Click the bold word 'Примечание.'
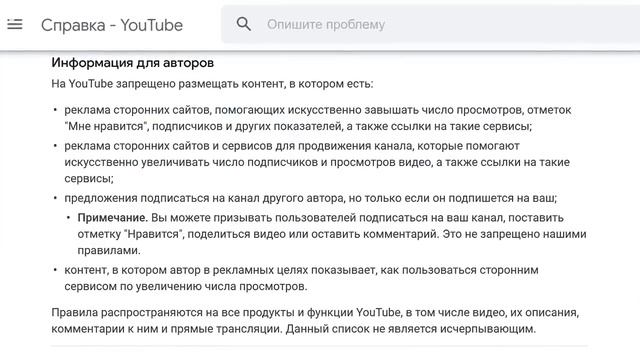This screenshot has height=360, width=640. point(113,218)
